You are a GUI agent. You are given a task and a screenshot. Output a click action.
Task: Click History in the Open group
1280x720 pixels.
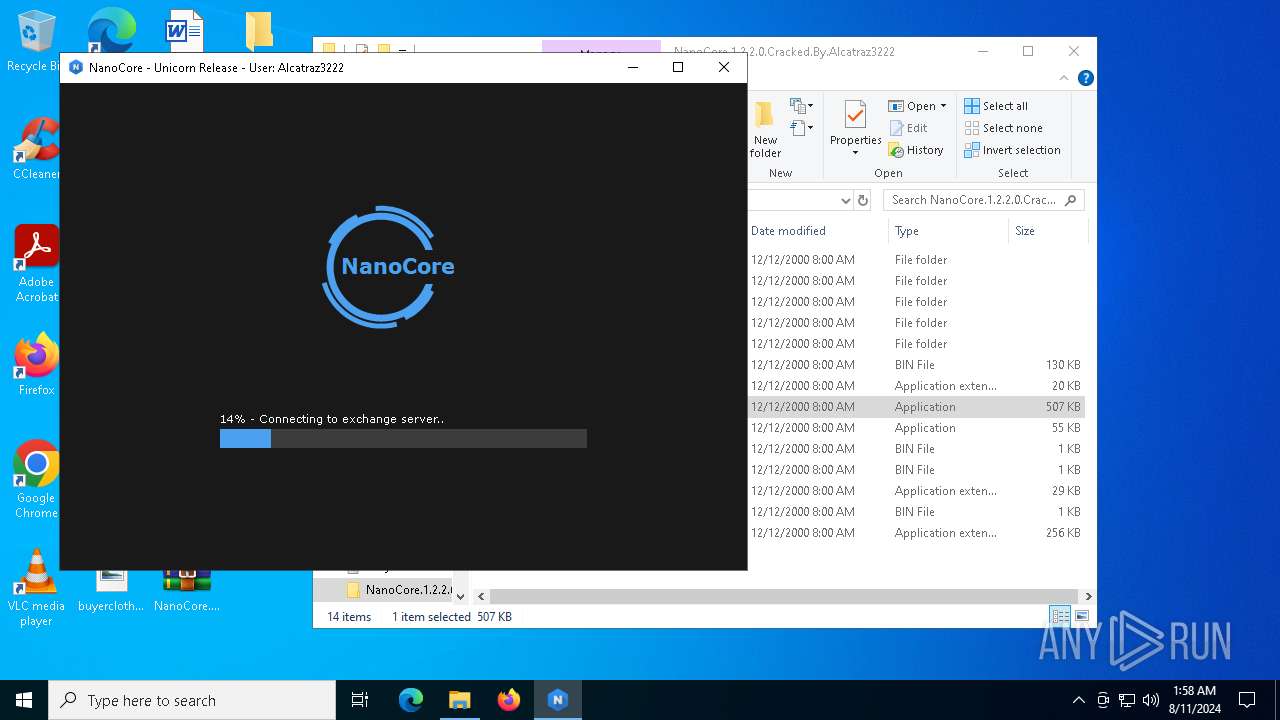(x=916, y=150)
